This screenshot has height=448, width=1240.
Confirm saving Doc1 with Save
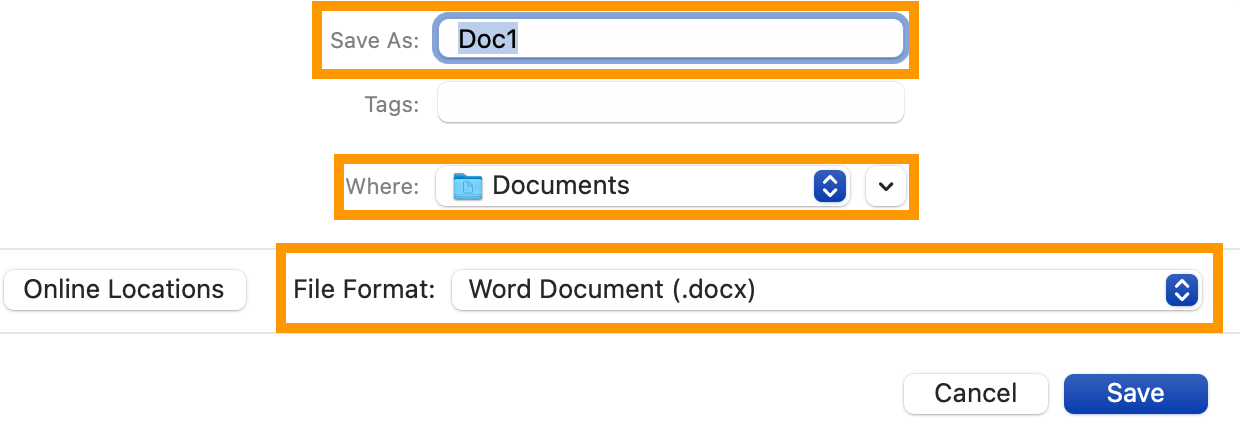click(1135, 394)
